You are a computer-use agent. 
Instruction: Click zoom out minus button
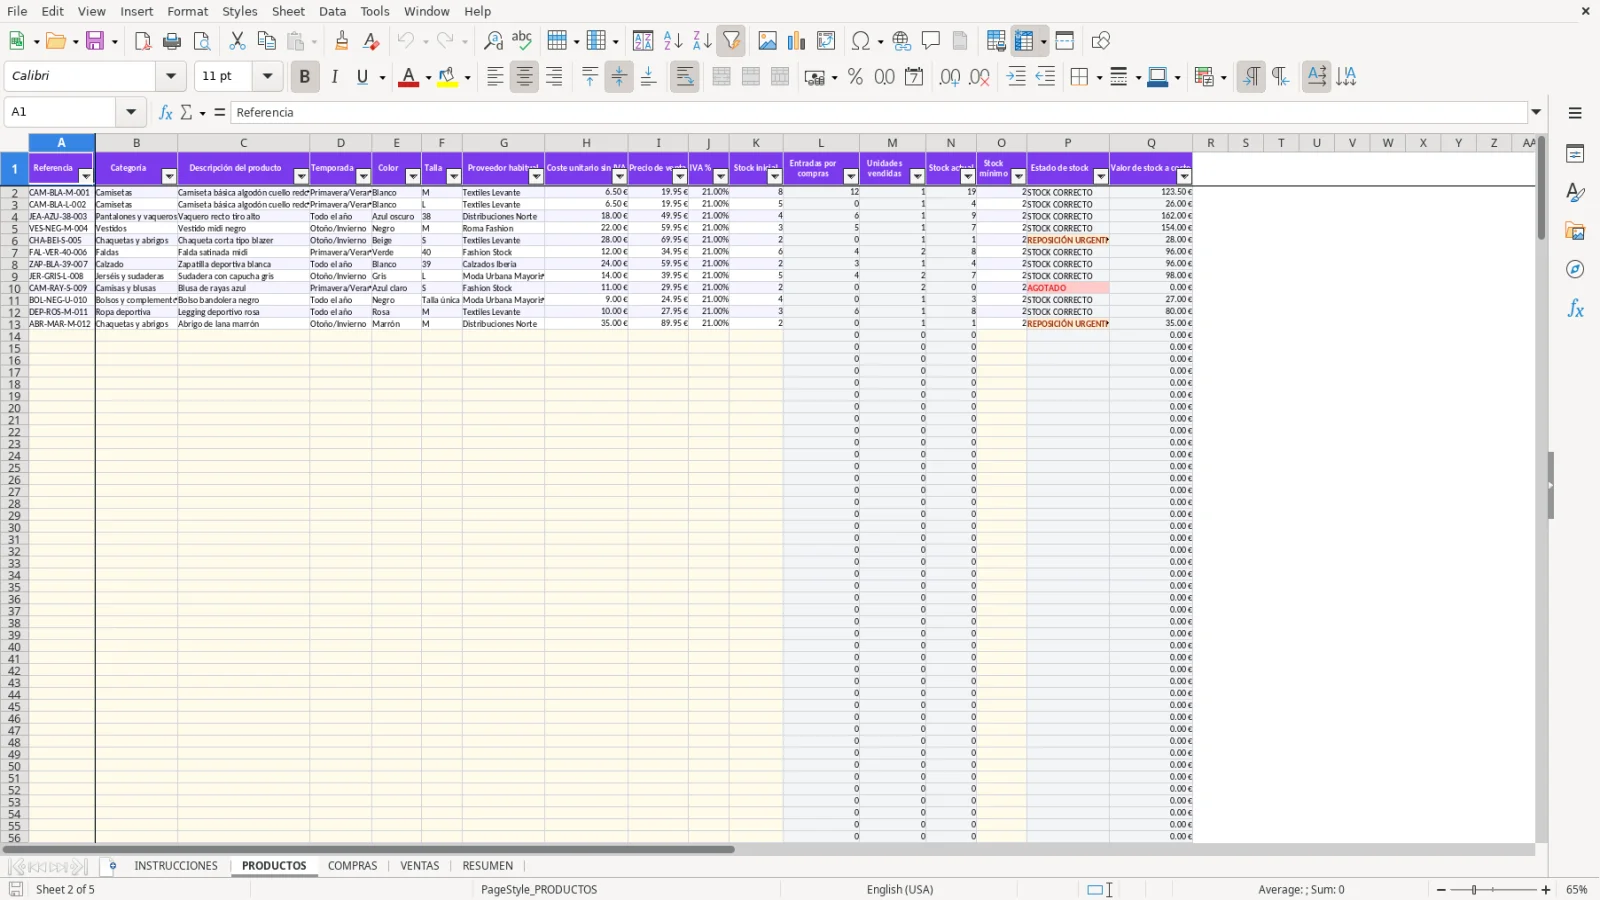tap(1441, 890)
